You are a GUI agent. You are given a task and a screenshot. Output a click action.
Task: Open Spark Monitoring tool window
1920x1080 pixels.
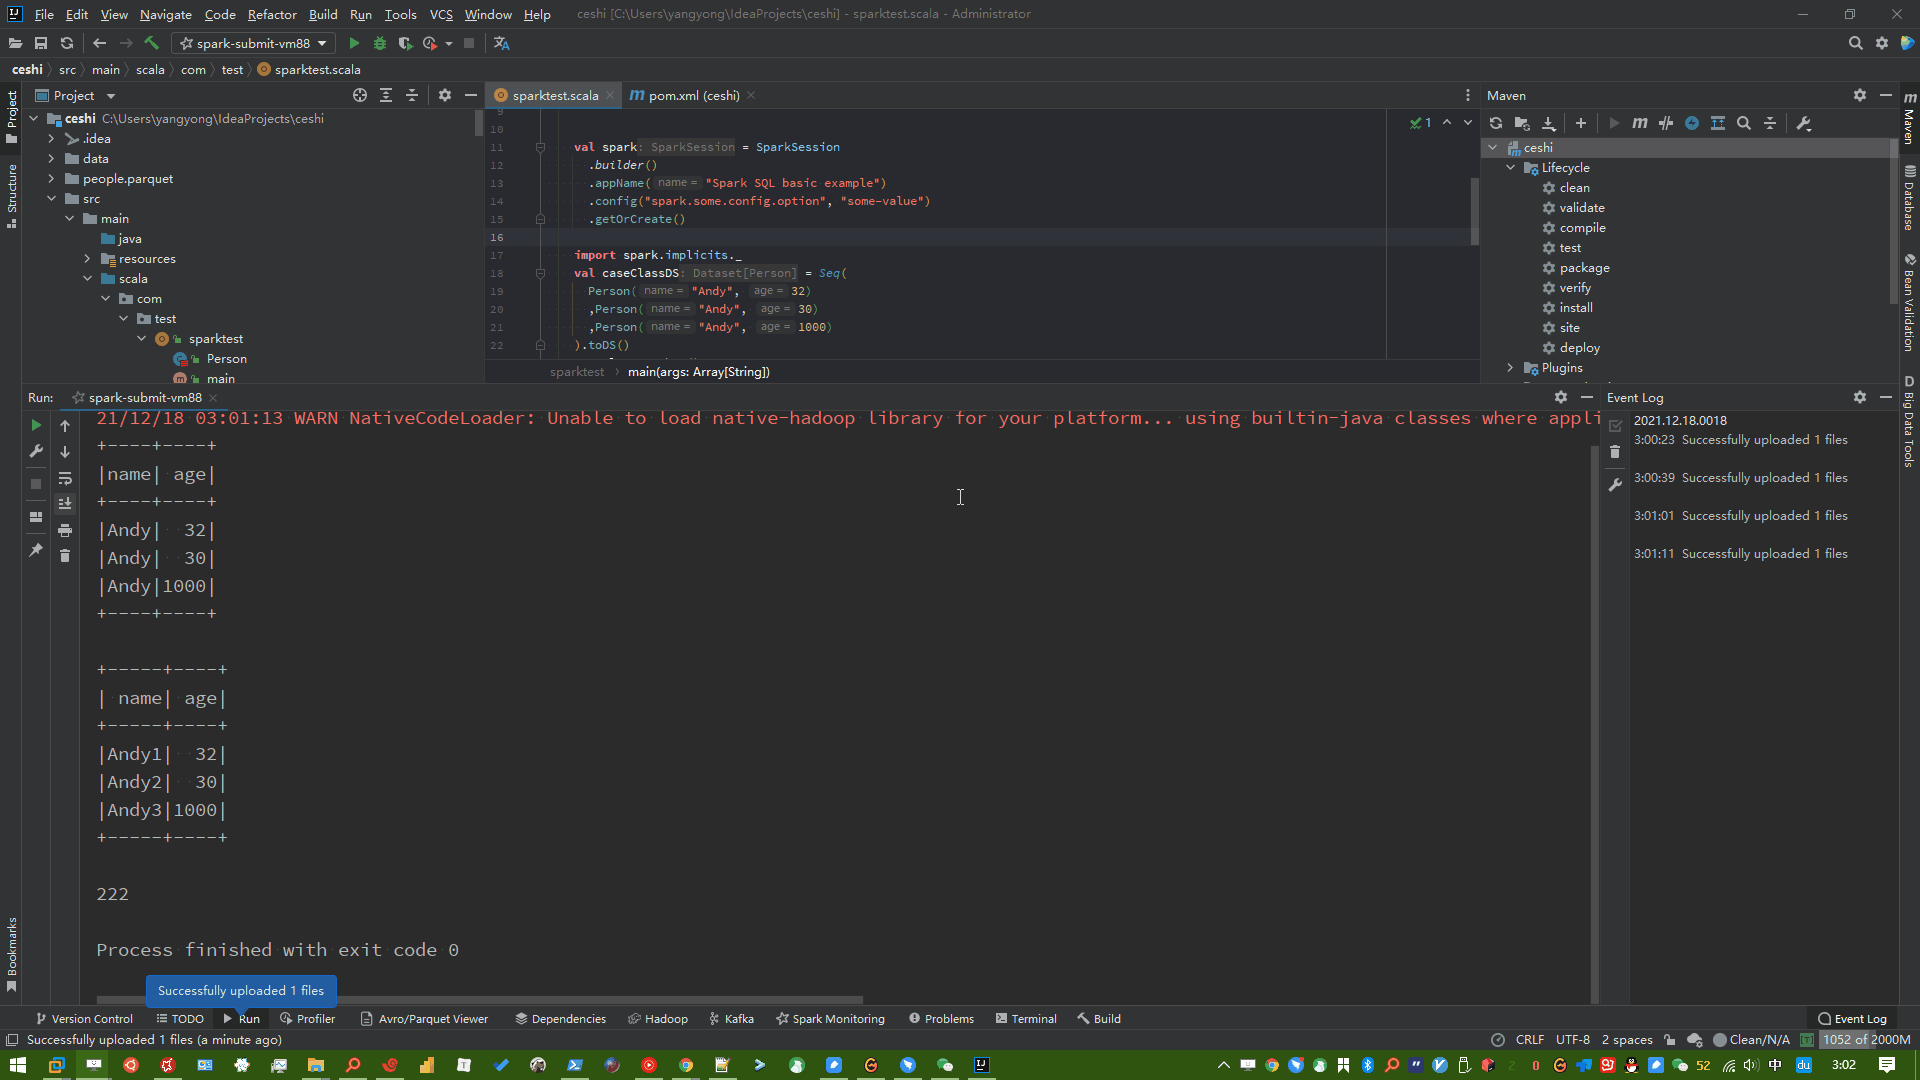(x=830, y=1019)
